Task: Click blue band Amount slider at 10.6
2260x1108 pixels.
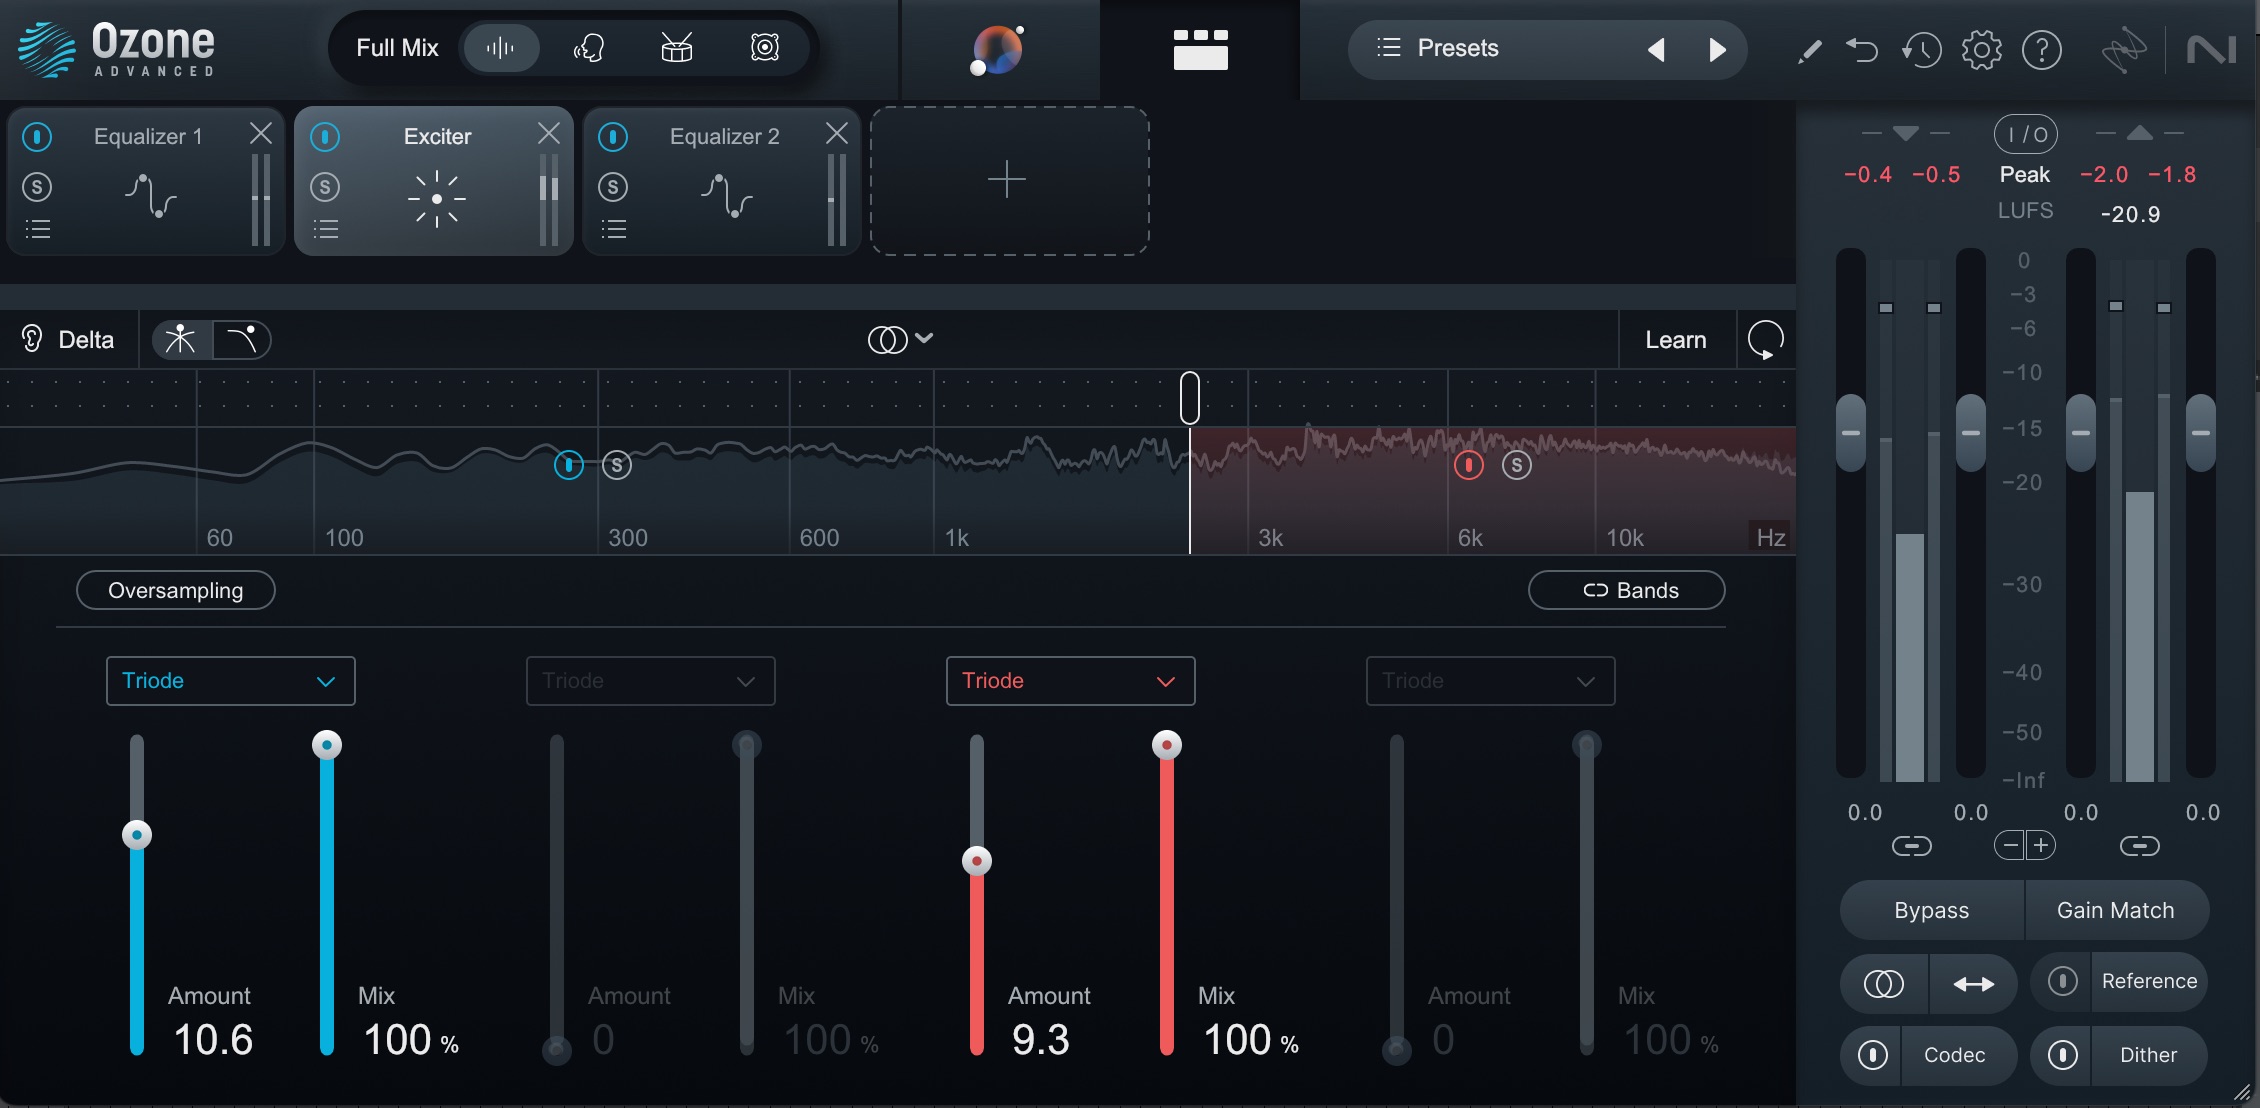Action: click(x=137, y=834)
